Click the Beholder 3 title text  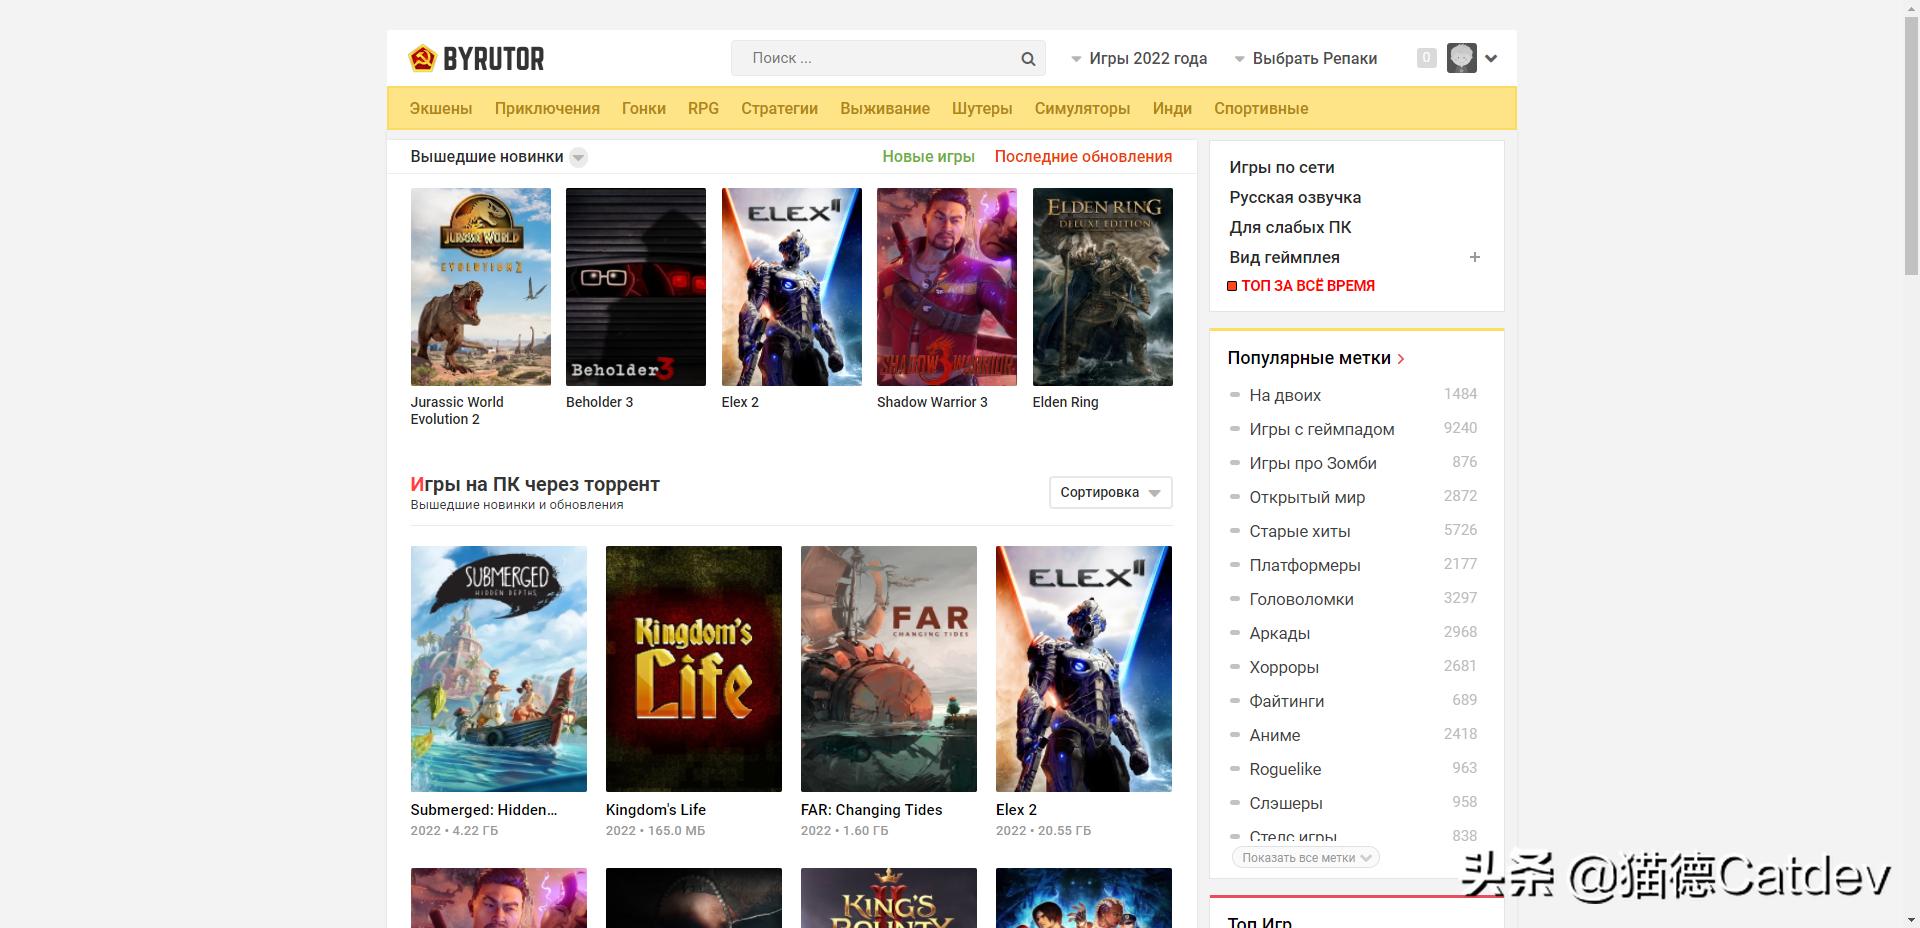click(x=599, y=402)
